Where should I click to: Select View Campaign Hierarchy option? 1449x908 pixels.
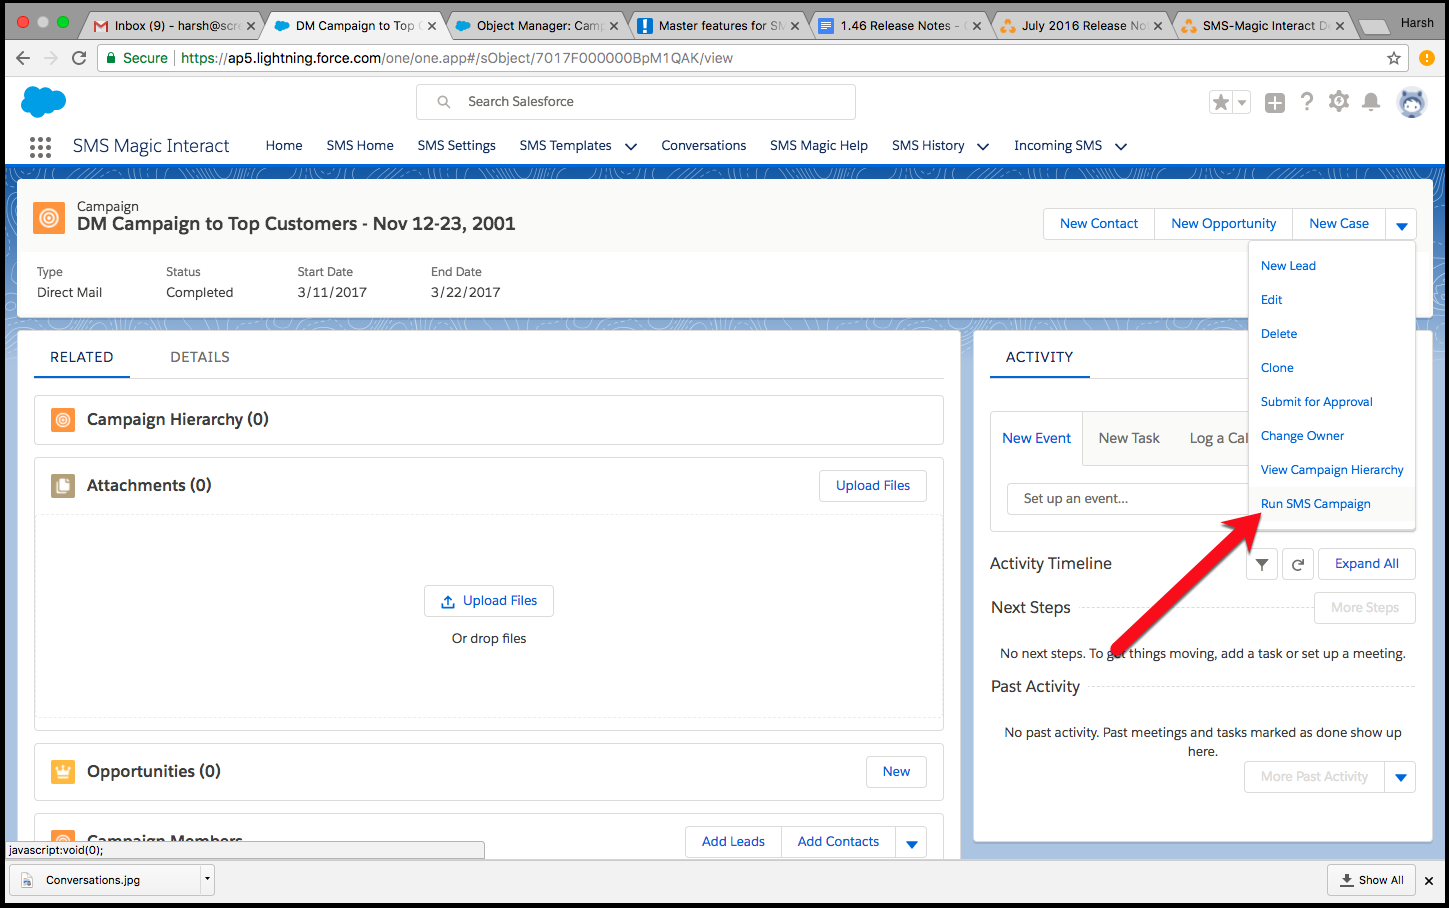tap(1332, 470)
